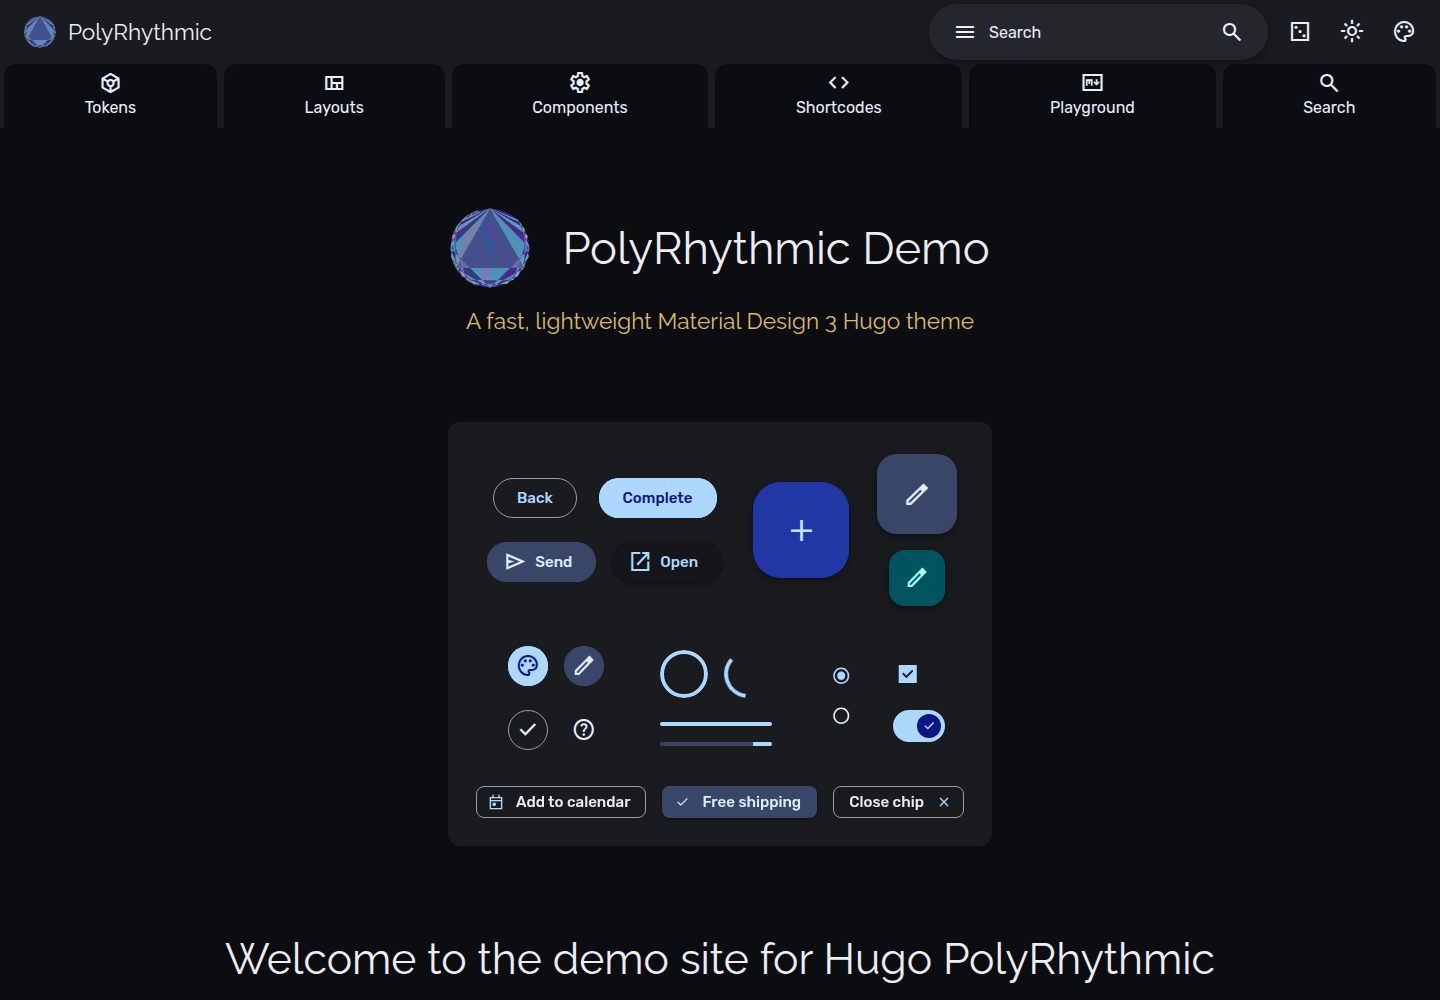Open the Playground tab
Viewport: 1440px width, 1000px height.
1092,96
